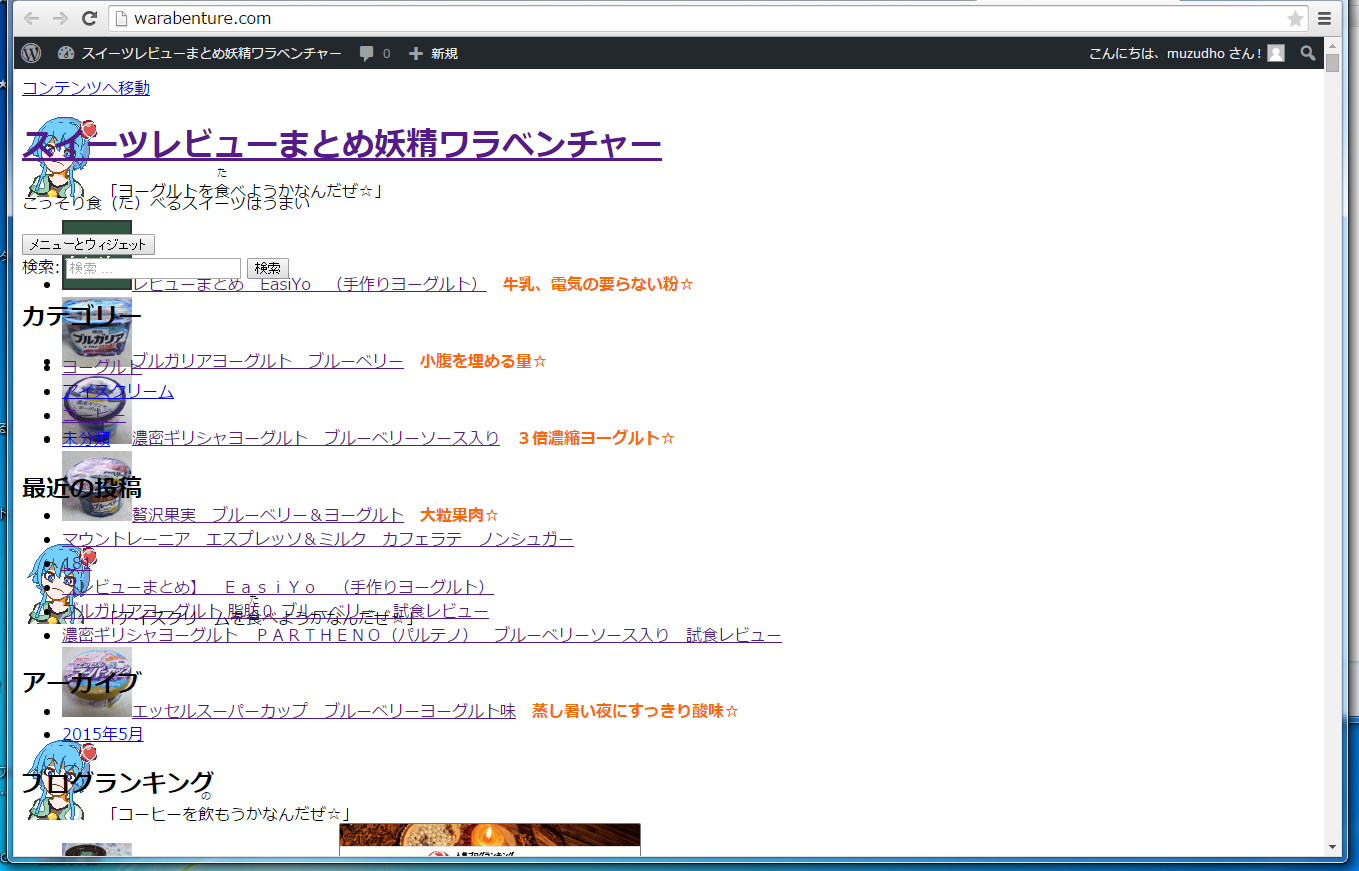Click the orange text ３倍濃縮ヨーグルト☆

(596, 438)
